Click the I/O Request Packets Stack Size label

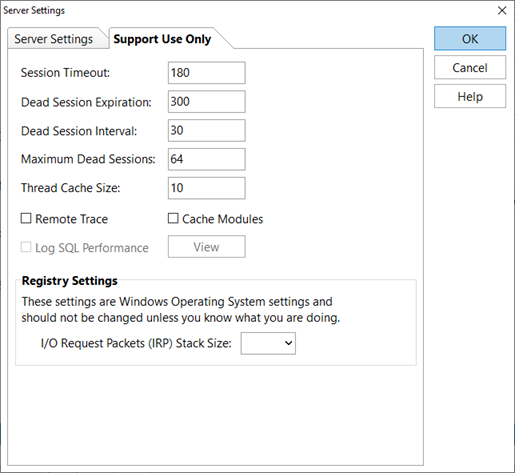(x=136, y=343)
